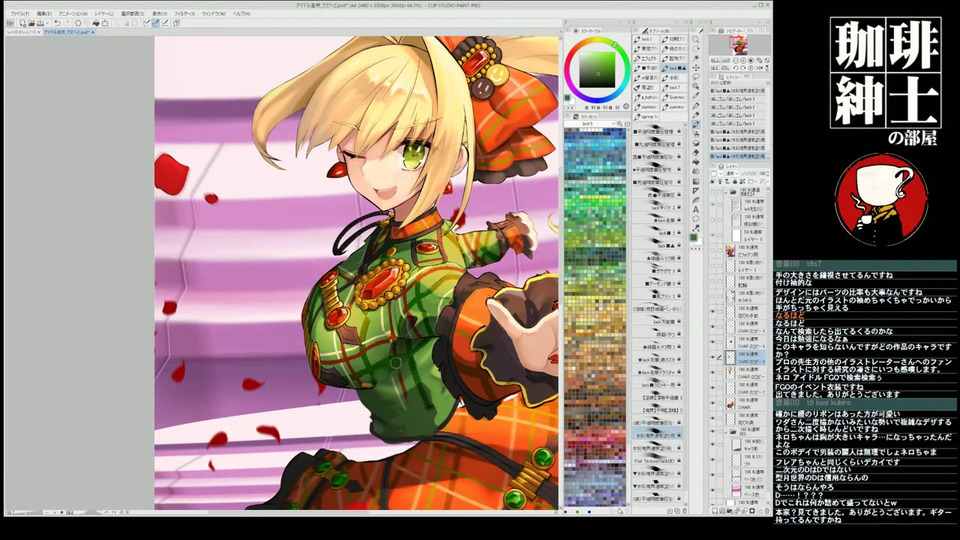Click the layer opacity value field

pos(763,174)
